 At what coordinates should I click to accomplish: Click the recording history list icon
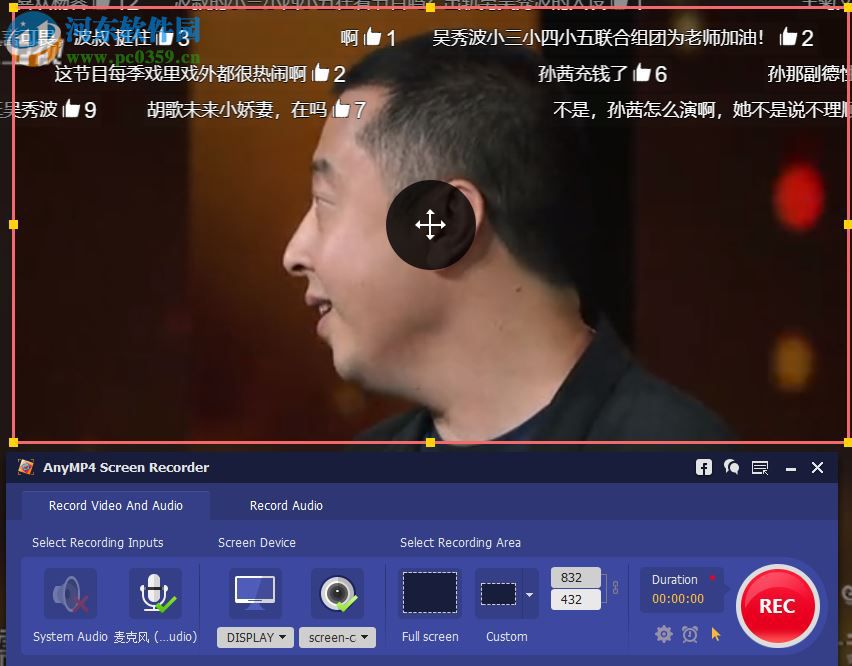pos(757,467)
